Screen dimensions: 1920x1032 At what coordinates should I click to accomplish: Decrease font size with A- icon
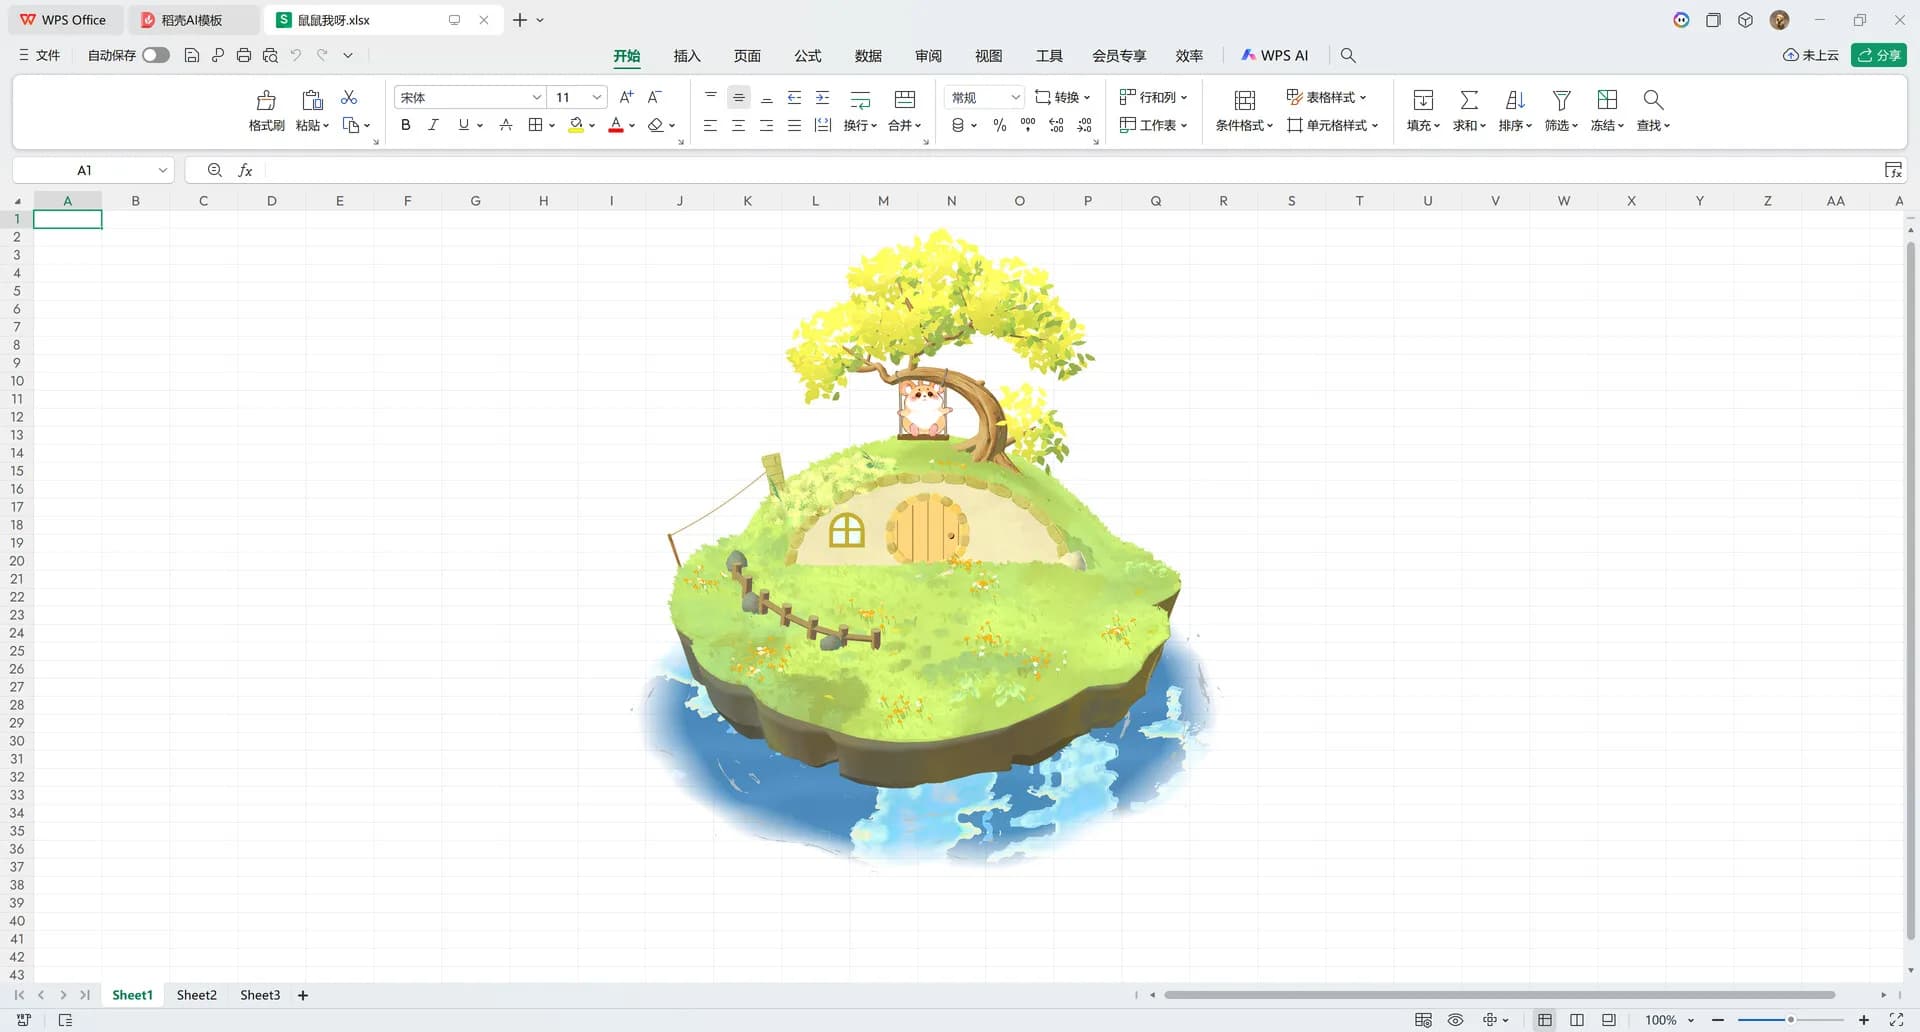(x=654, y=97)
